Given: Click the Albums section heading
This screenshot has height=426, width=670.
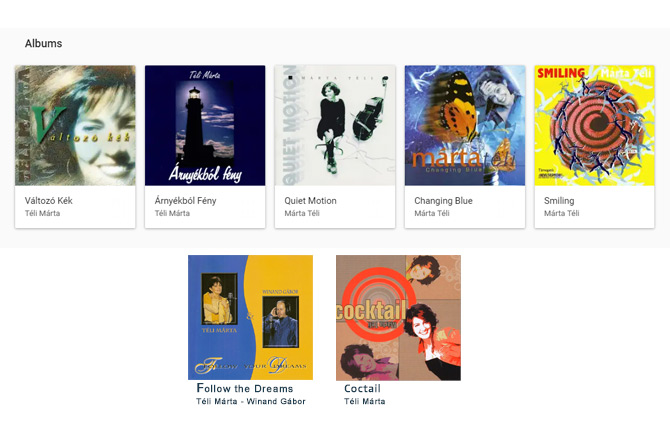Looking at the screenshot, I should (44, 43).
